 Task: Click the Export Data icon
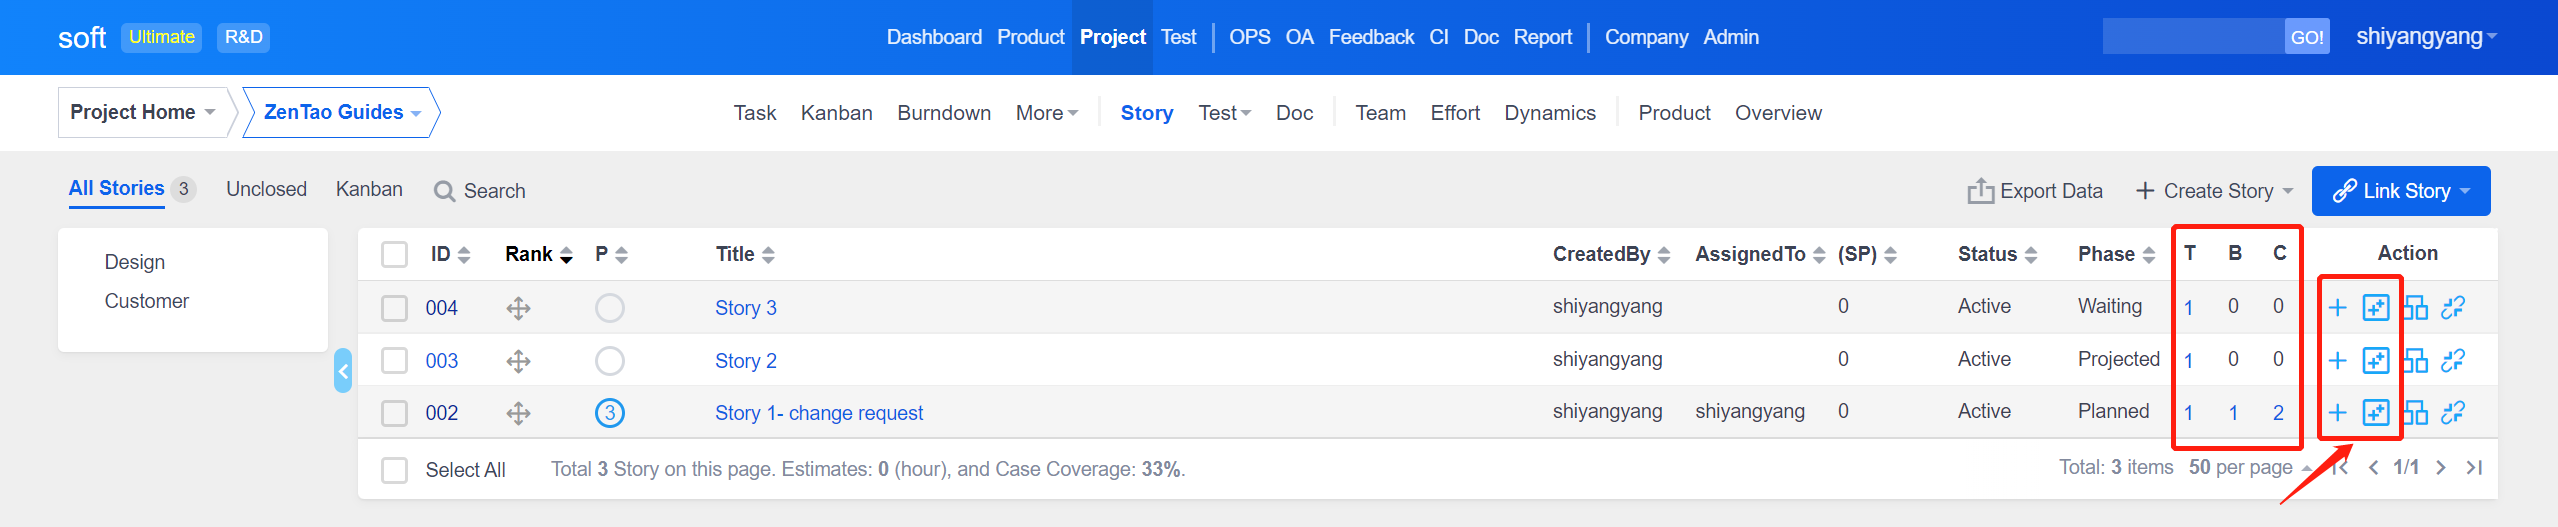click(1980, 191)
